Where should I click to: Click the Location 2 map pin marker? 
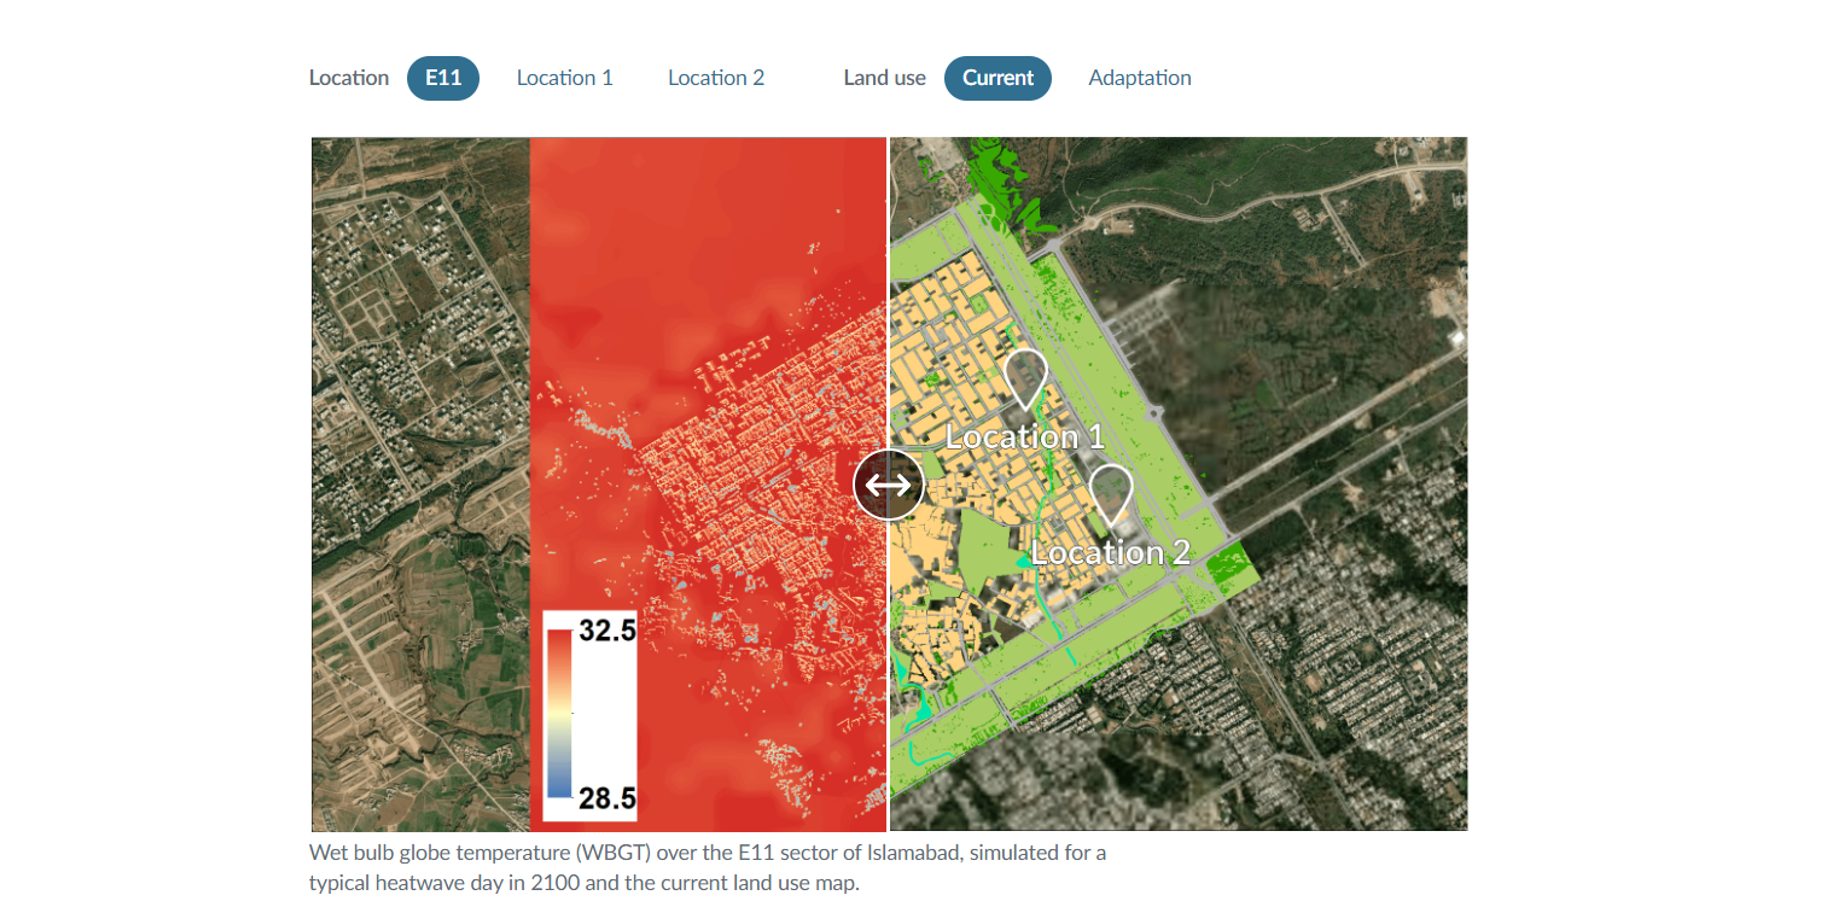[x=1110, y=496]
